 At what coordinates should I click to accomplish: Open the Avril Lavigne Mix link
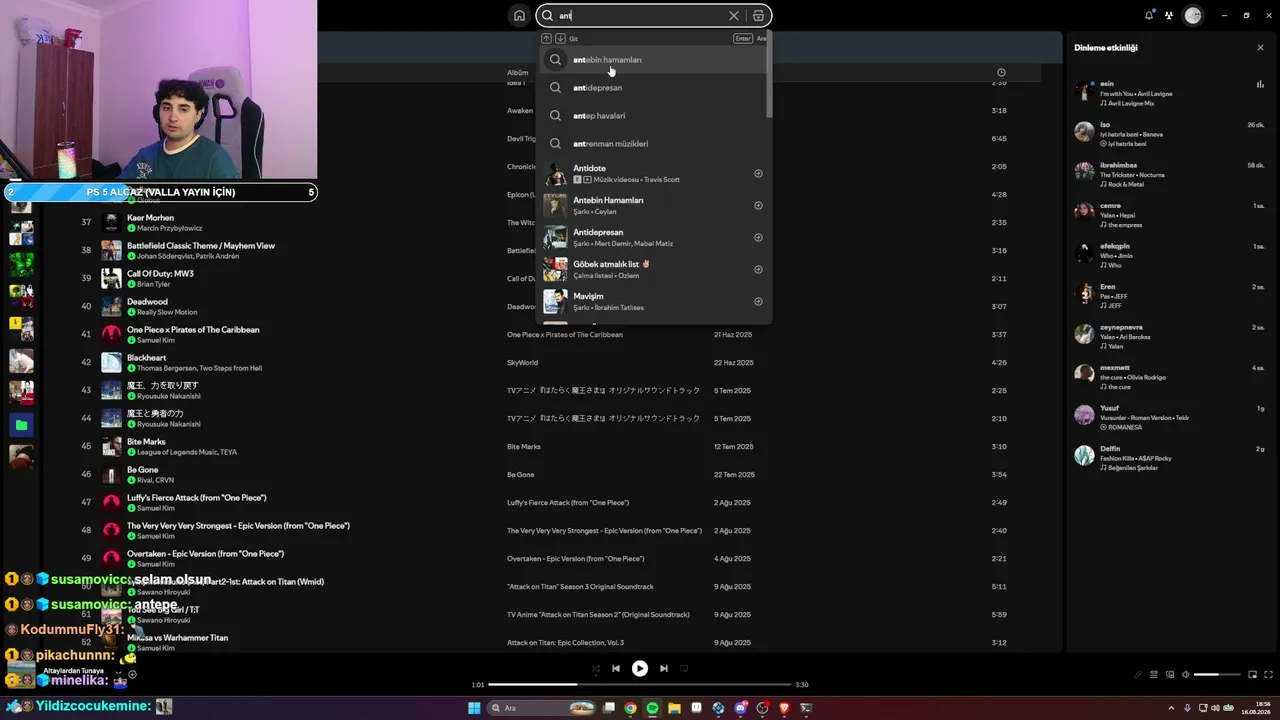[x=1131, y=103]
